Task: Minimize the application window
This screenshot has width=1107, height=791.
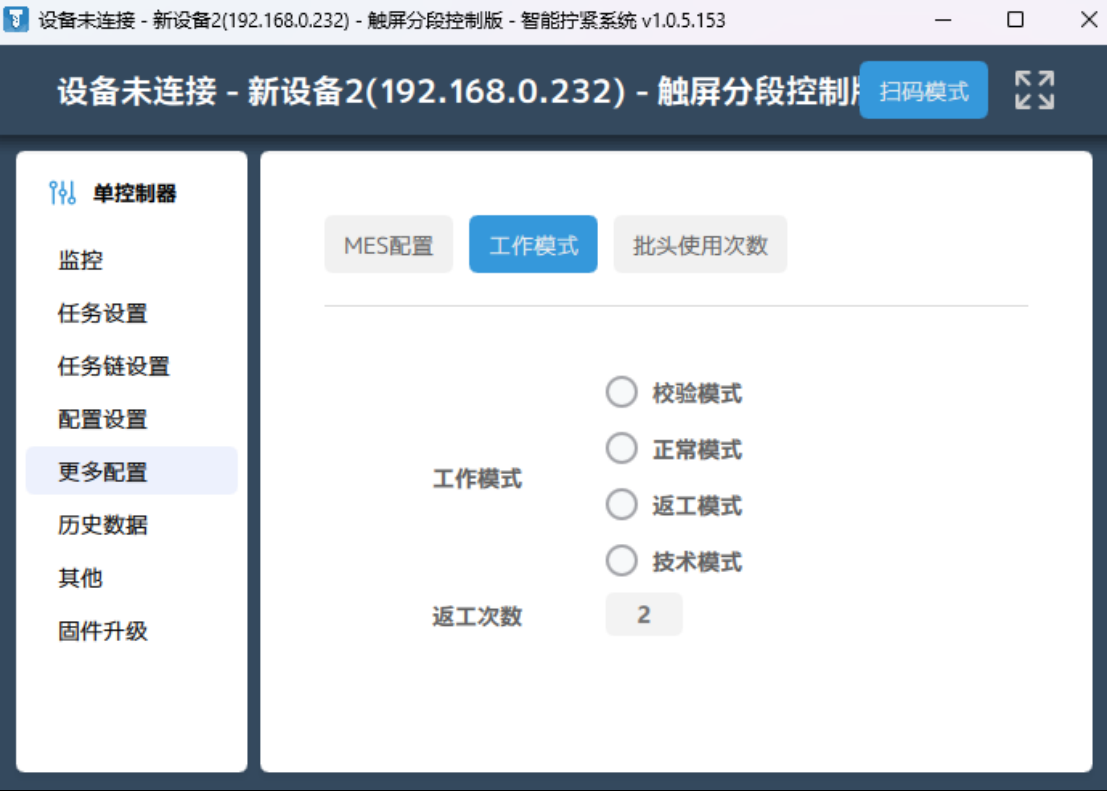Action: [x=943, y=20]
